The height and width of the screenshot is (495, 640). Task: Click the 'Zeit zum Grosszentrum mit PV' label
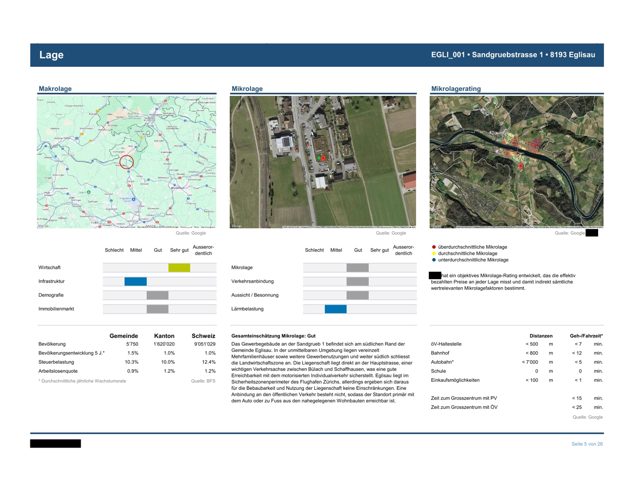point(464,398)
